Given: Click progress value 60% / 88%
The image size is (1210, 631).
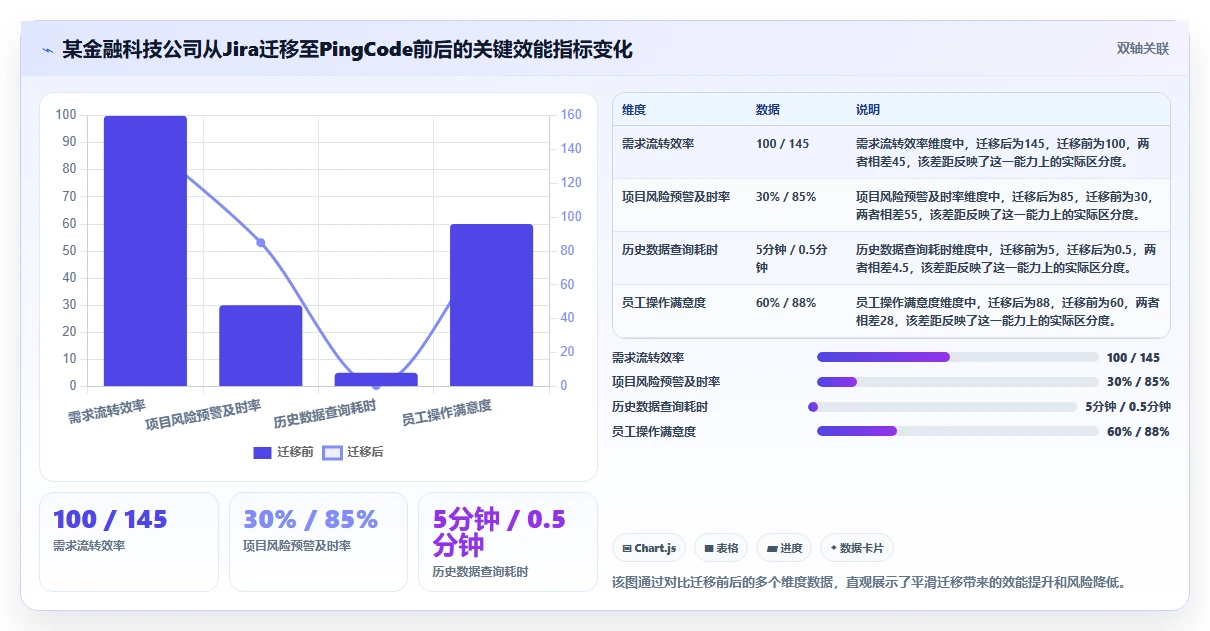Looking at the screenshot, I should [x=1138, y=431].
